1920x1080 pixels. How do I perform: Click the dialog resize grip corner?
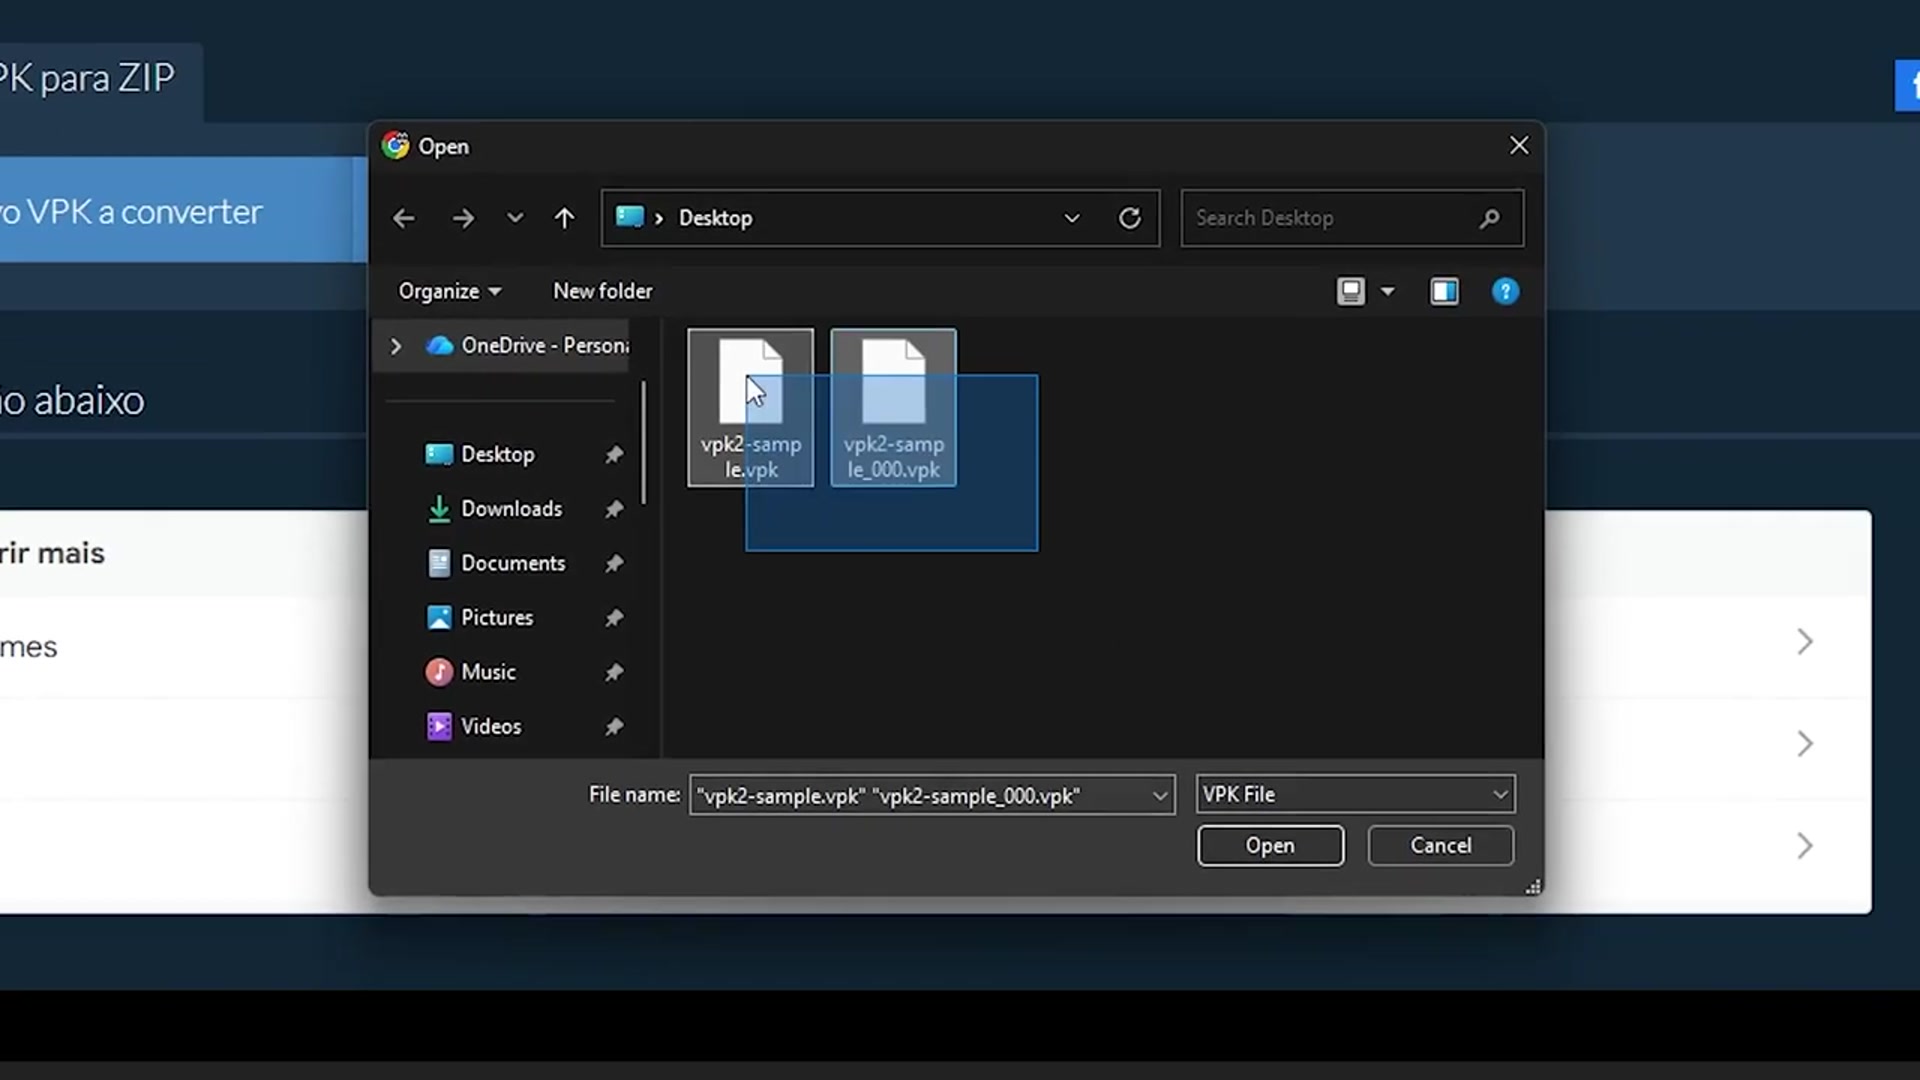(1533, 886)
